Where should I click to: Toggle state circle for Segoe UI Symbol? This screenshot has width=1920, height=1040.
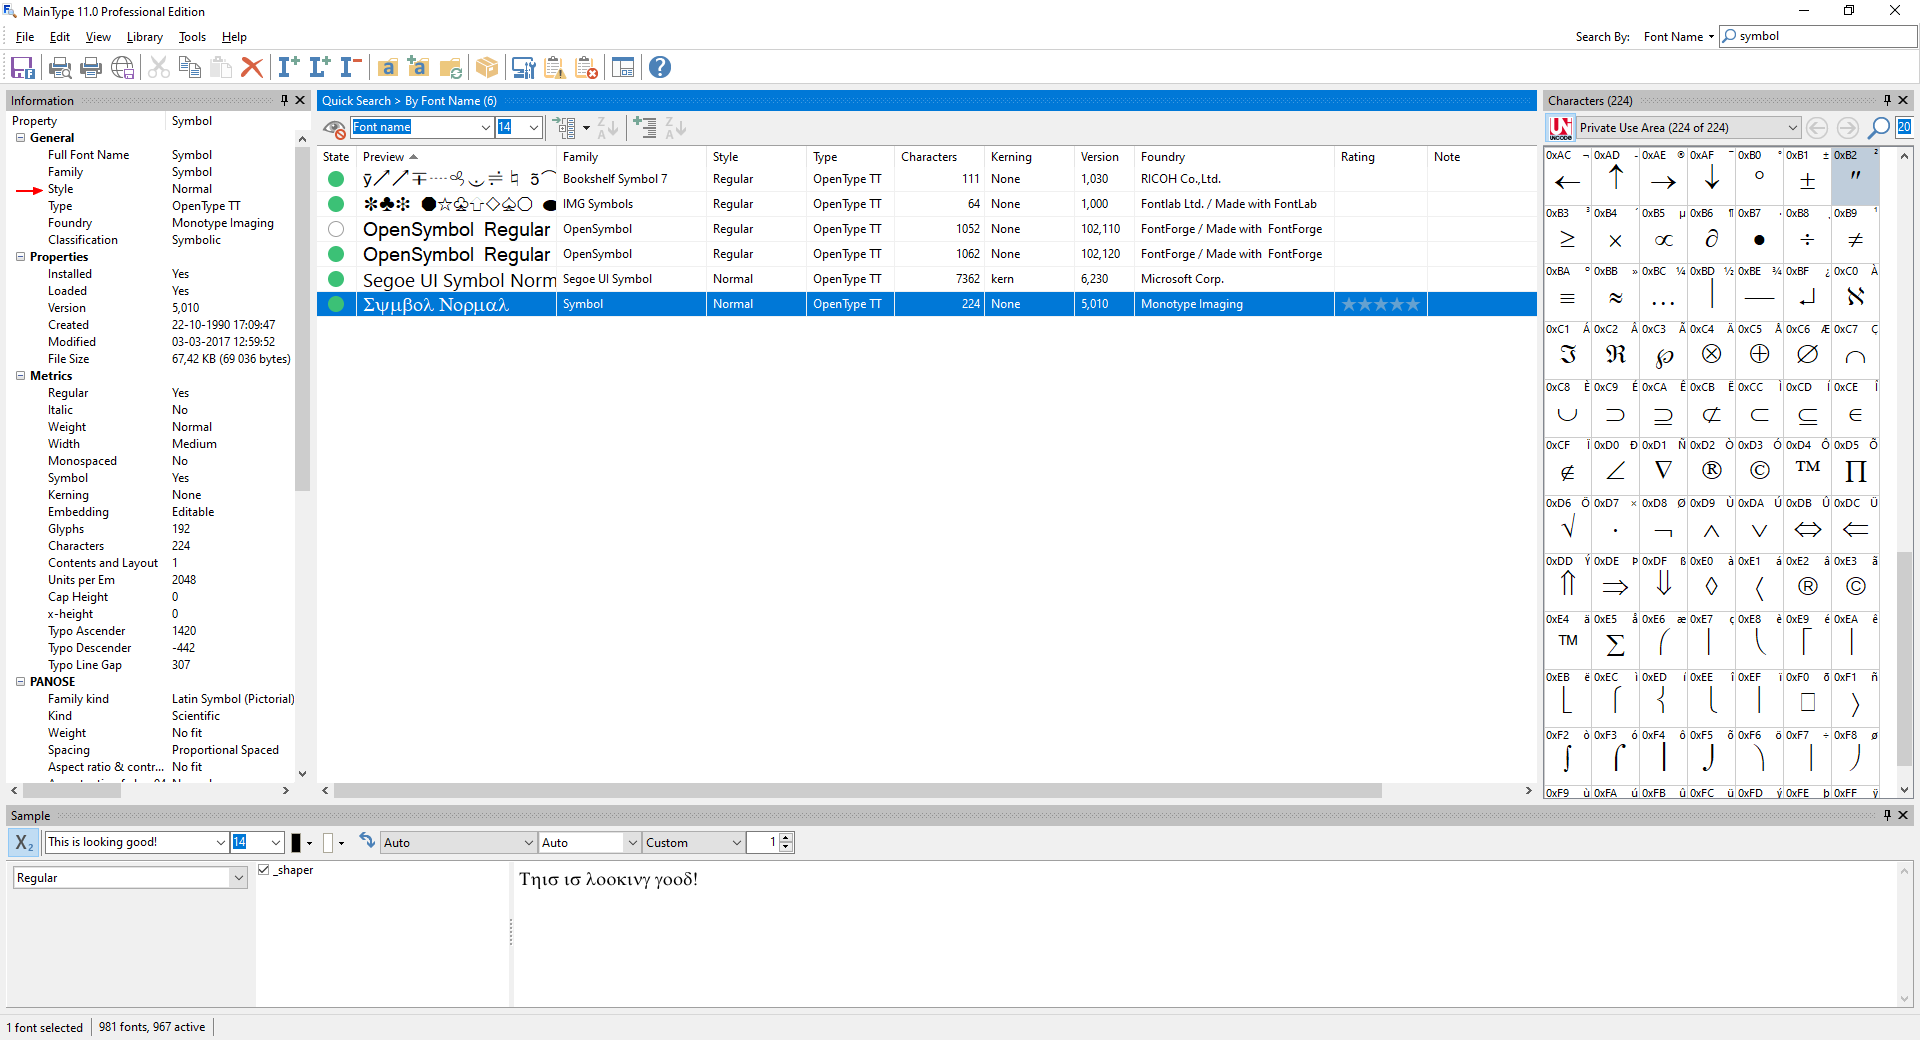pyautogui.click(x=336, y=279)
